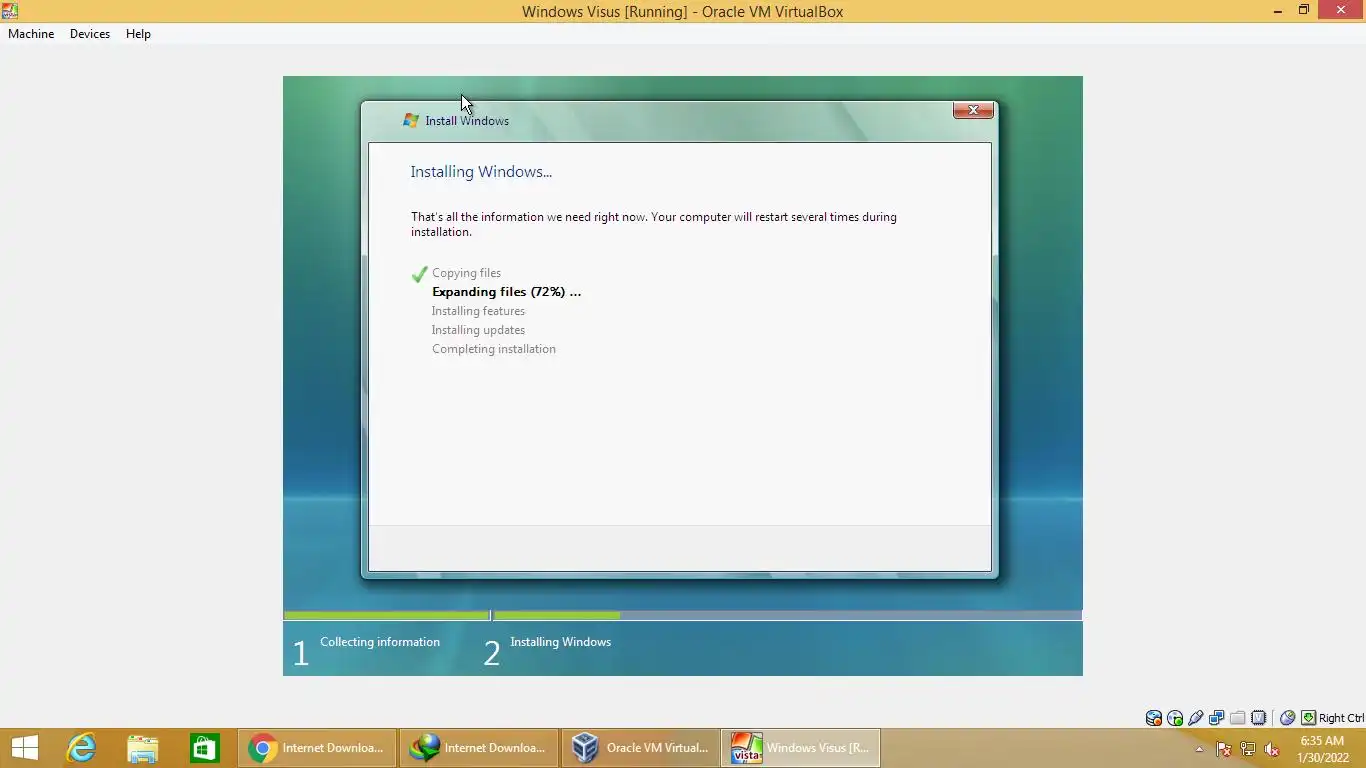This screenshot has width=1366, height=768.
Task: Open Action Center flag tray icon
Action: [x=1224, y=749]
